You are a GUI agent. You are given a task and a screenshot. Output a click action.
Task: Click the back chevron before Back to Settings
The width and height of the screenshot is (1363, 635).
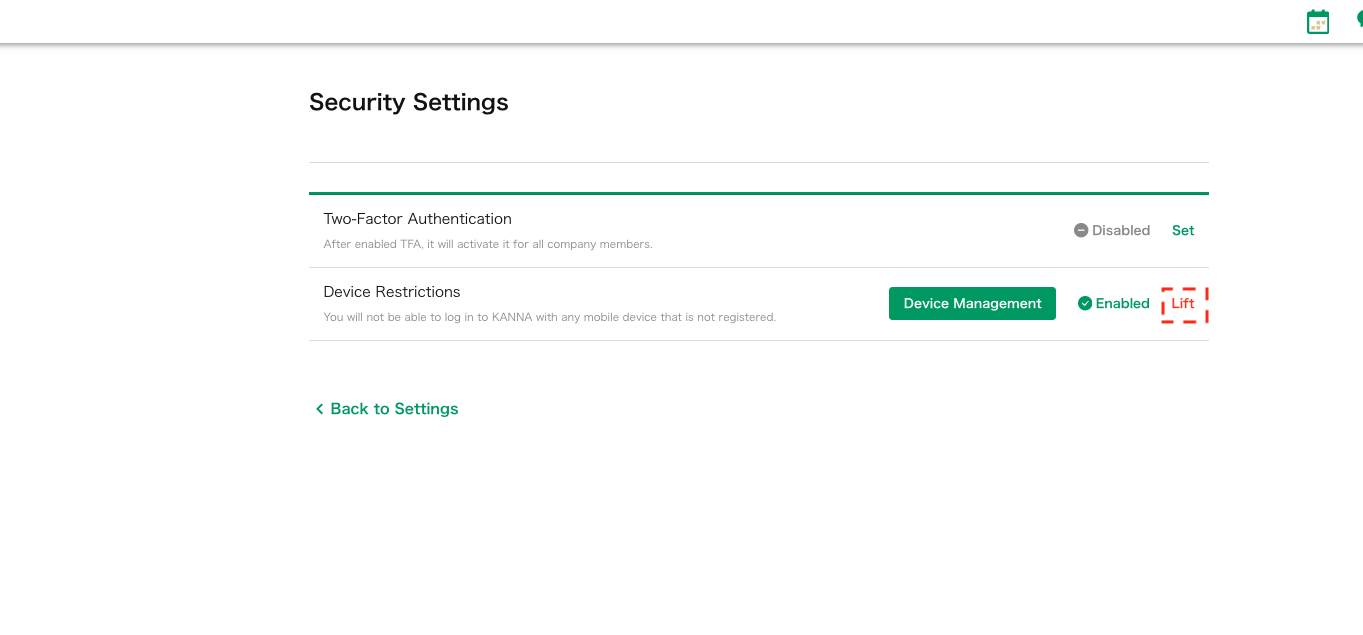(x=319, y=408)
